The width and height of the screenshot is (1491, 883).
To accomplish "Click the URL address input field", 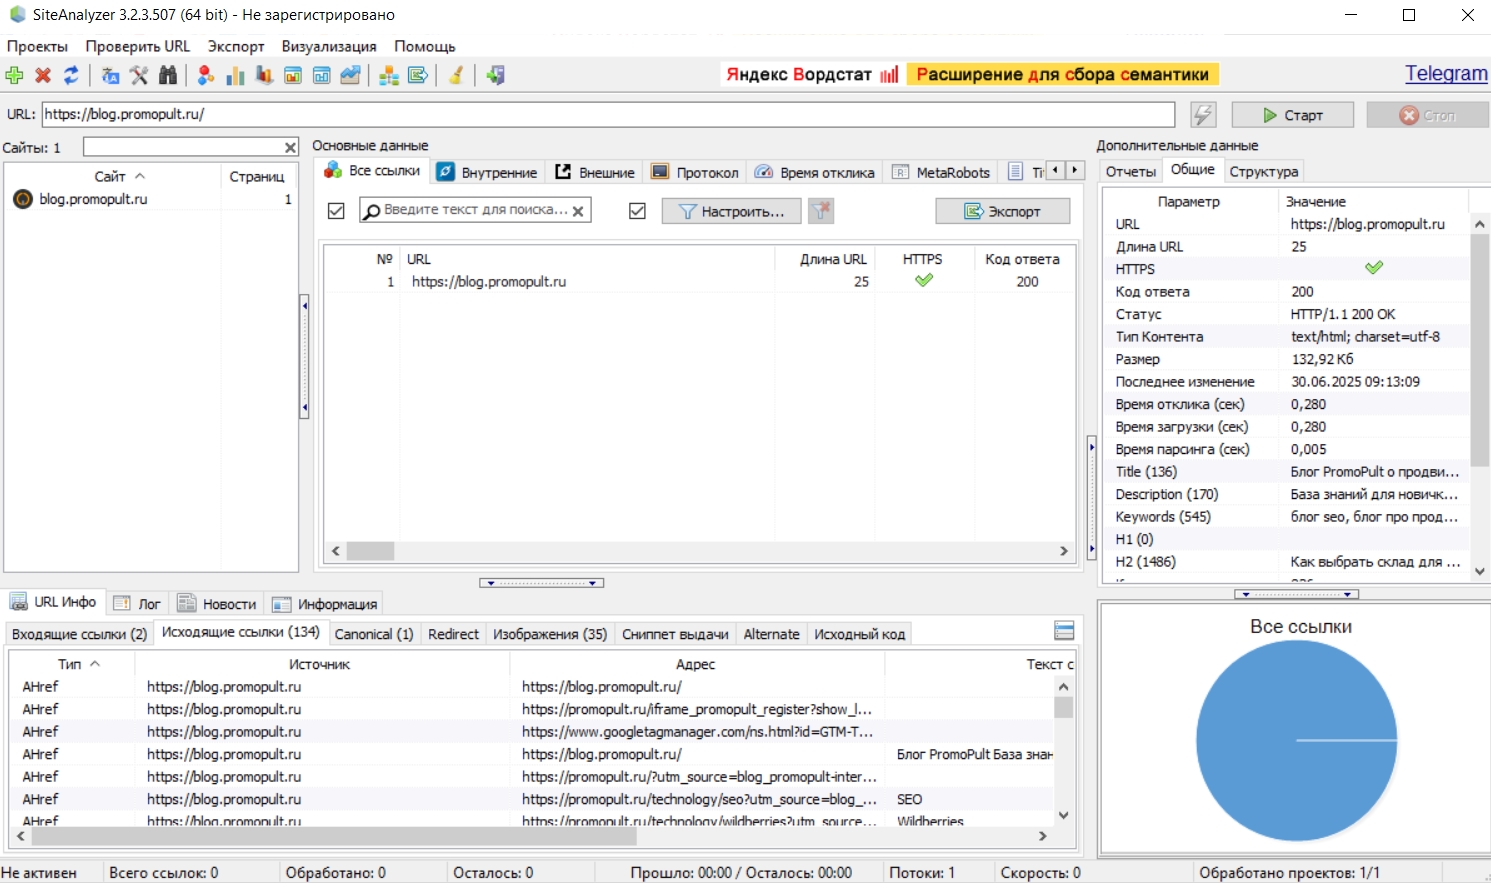I will click(608, 114).
